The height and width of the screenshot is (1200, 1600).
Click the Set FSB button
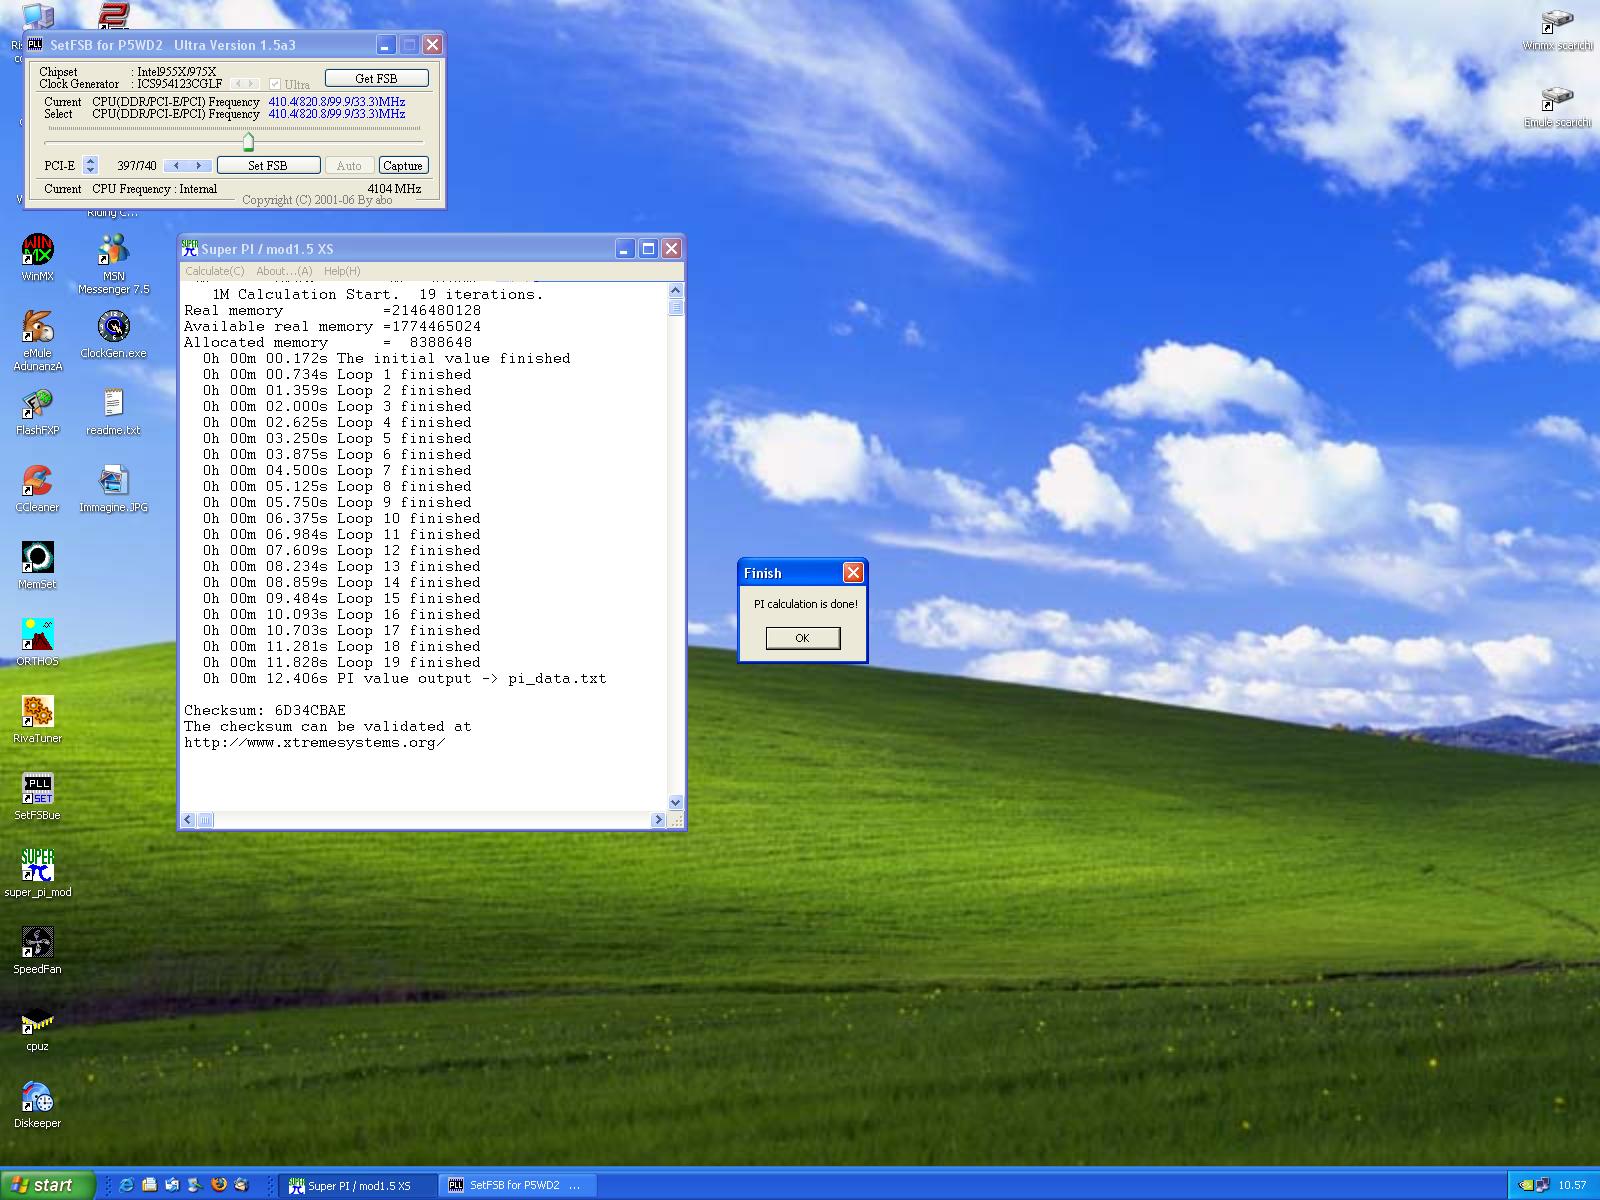(268, 166)
